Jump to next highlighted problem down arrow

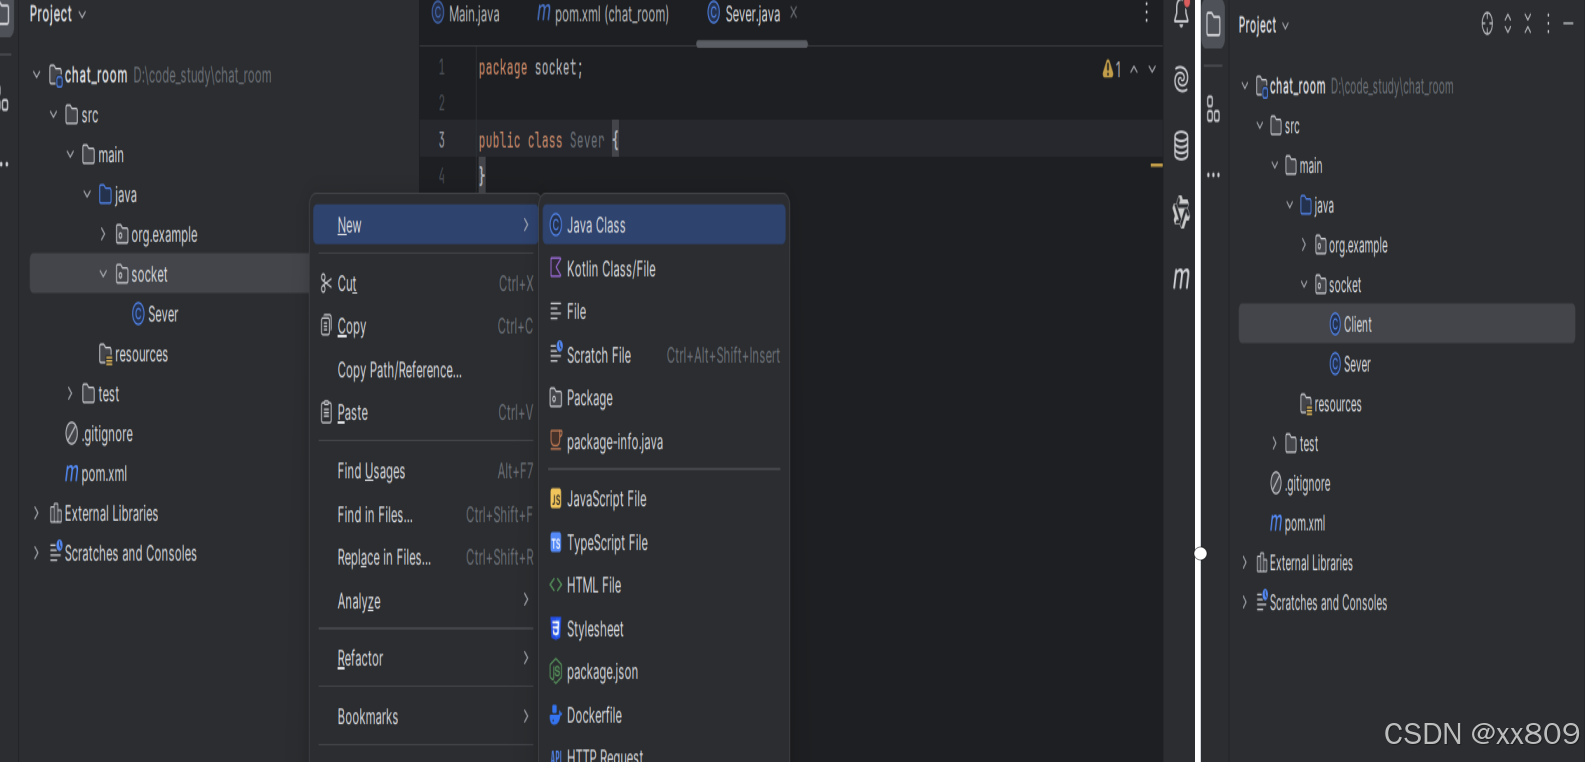coord(1152,69)
